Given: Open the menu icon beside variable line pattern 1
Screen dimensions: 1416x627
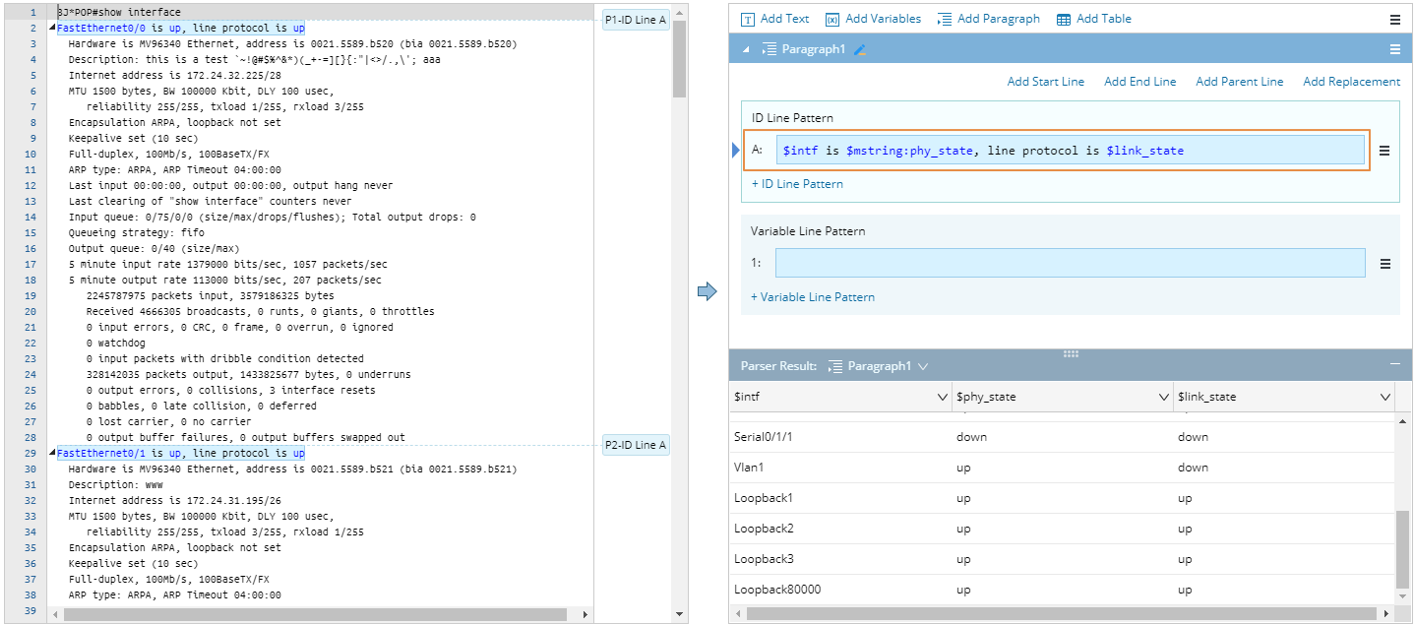Looking at the screenshot, I should 1385,264.
